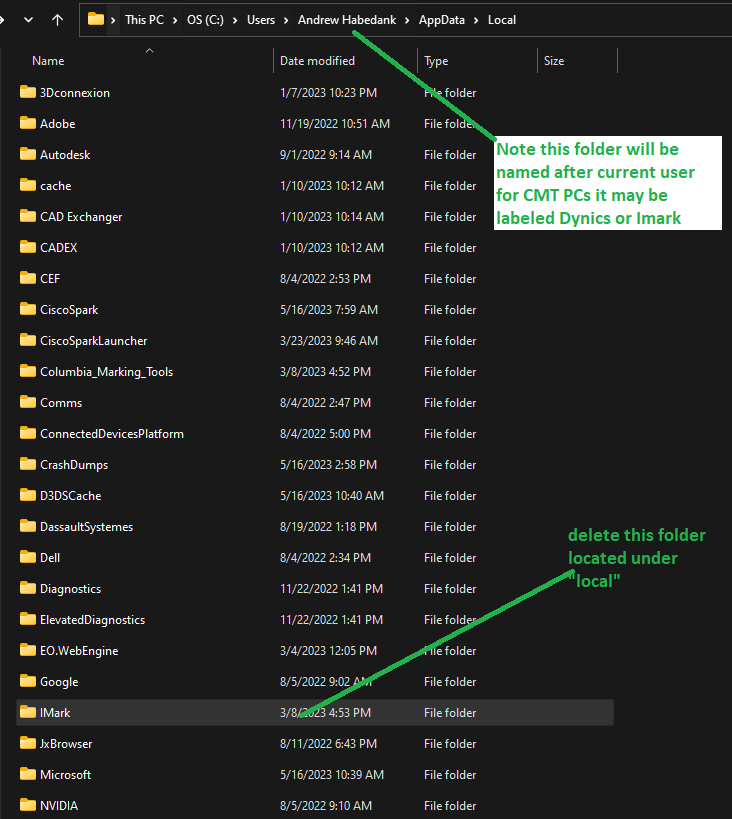Click the JxBrowser folder icon
Viewport: 732px width, 819px height.
28,743
